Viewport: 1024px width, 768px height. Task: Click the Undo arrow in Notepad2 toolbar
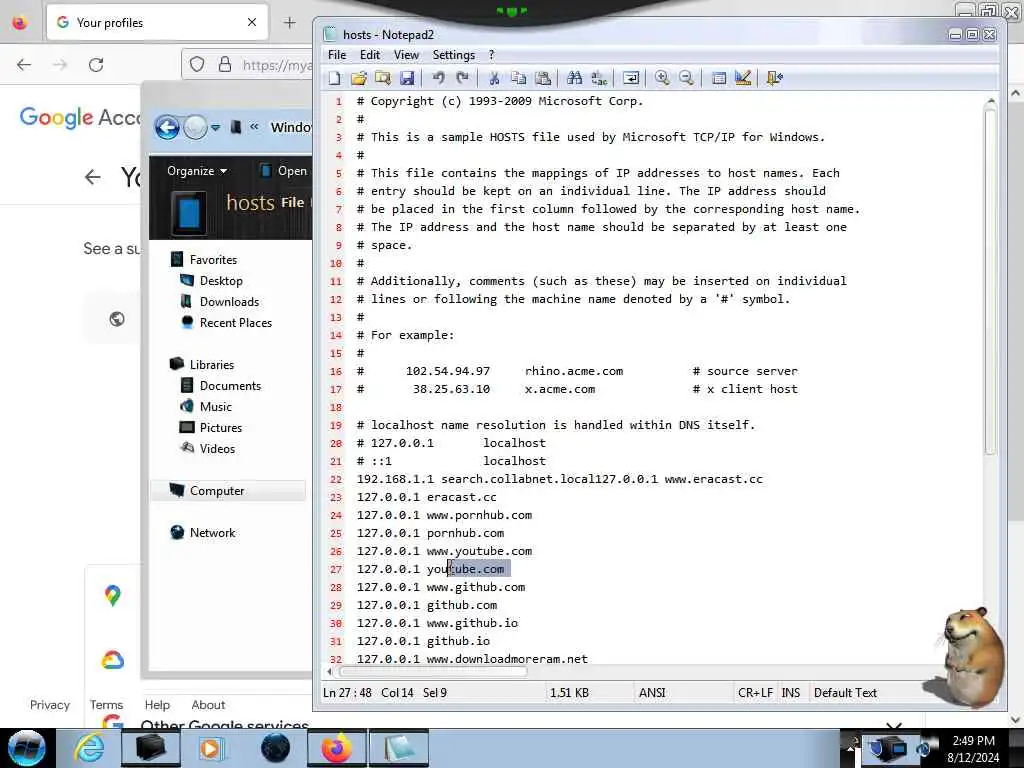click(438, 78)
